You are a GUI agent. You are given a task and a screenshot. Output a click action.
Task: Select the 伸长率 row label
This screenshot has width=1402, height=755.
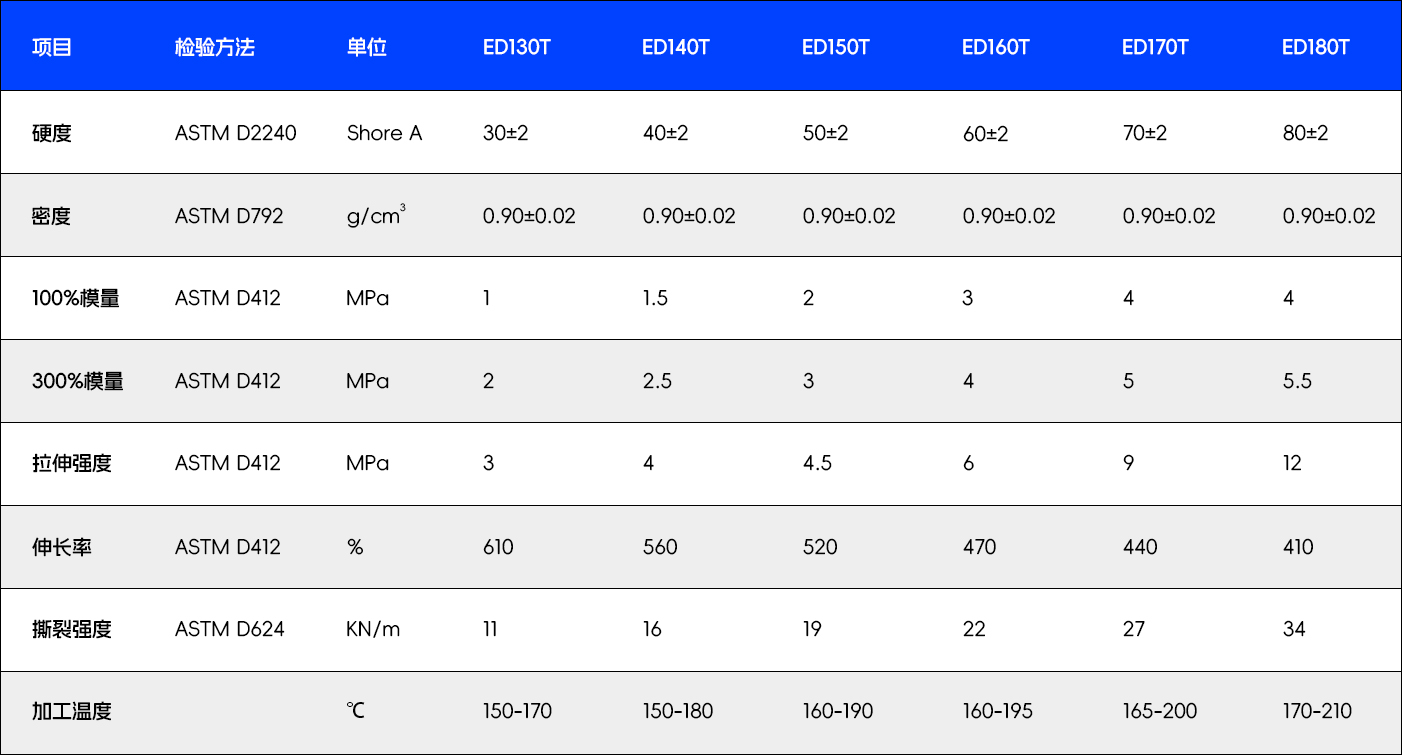pyautogui.click(x=62, y=547)
